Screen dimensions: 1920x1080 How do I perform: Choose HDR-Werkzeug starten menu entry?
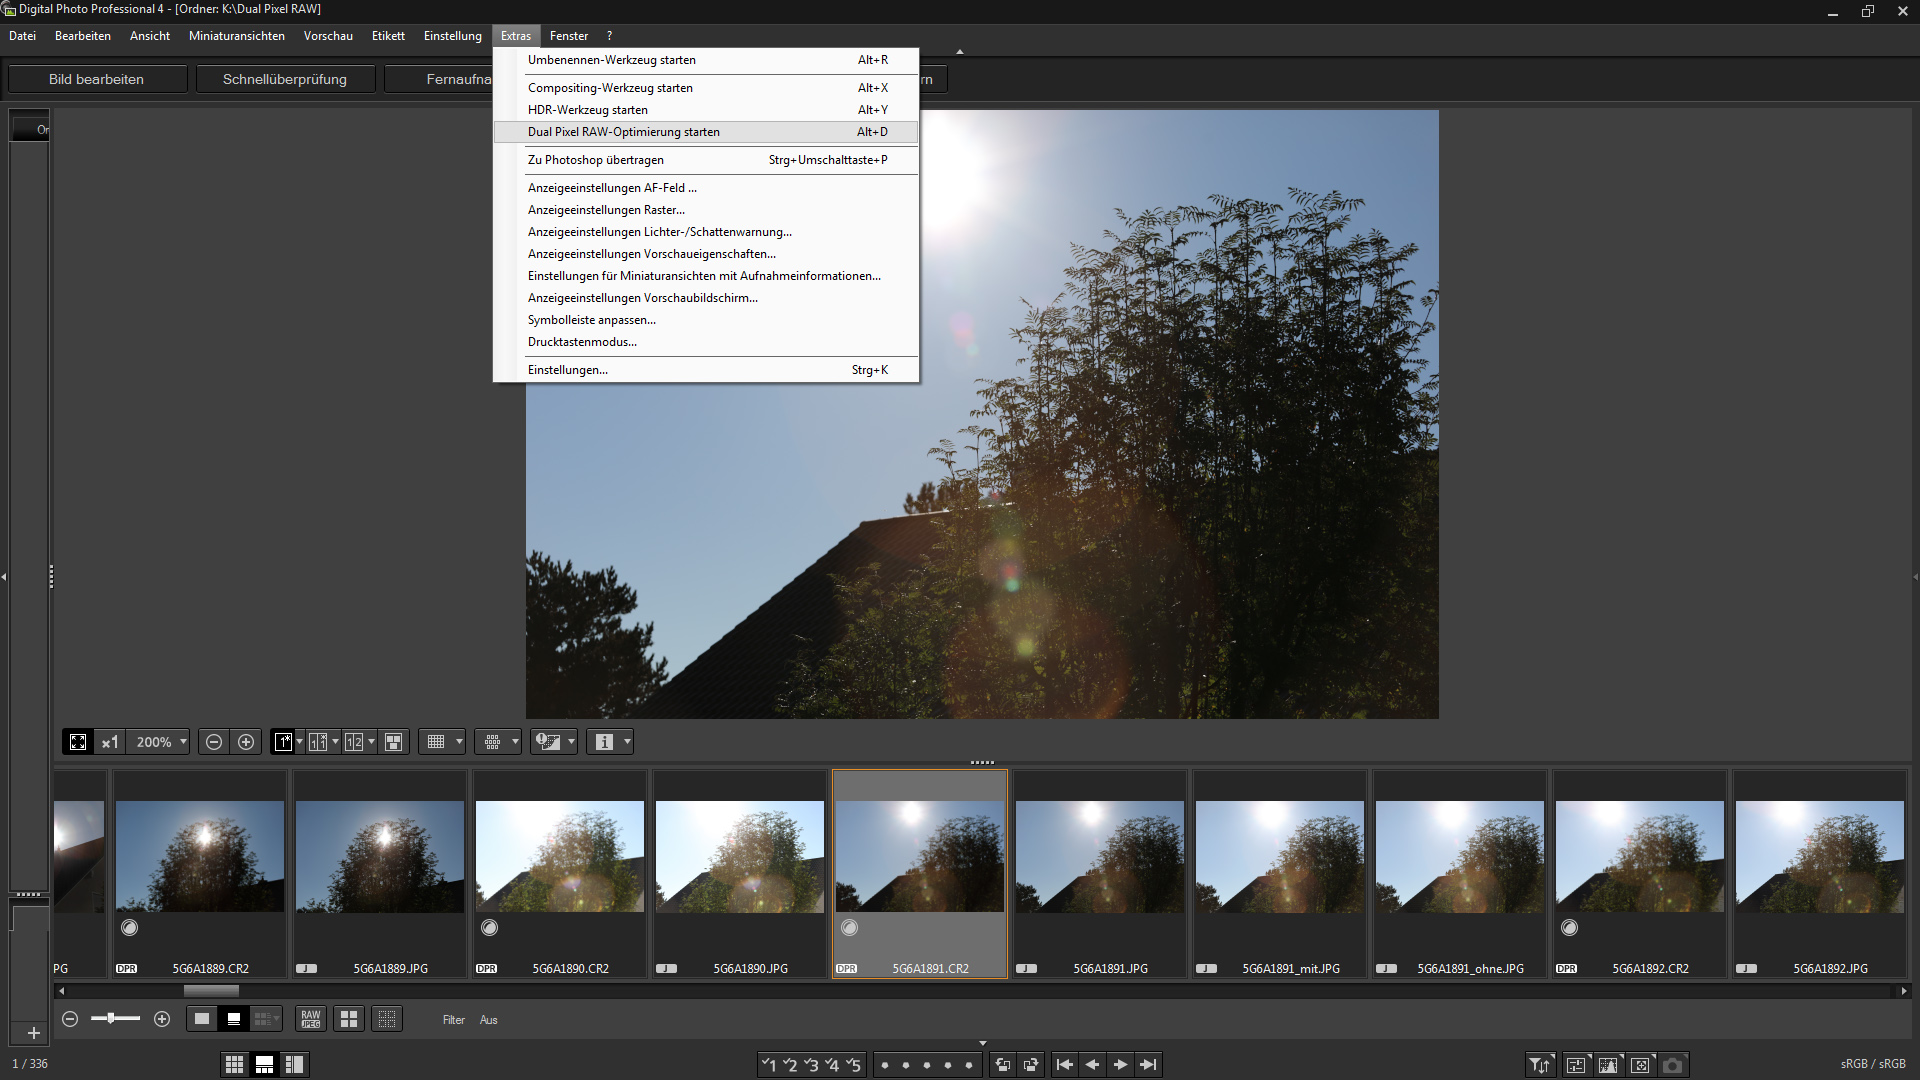(706, 110)
